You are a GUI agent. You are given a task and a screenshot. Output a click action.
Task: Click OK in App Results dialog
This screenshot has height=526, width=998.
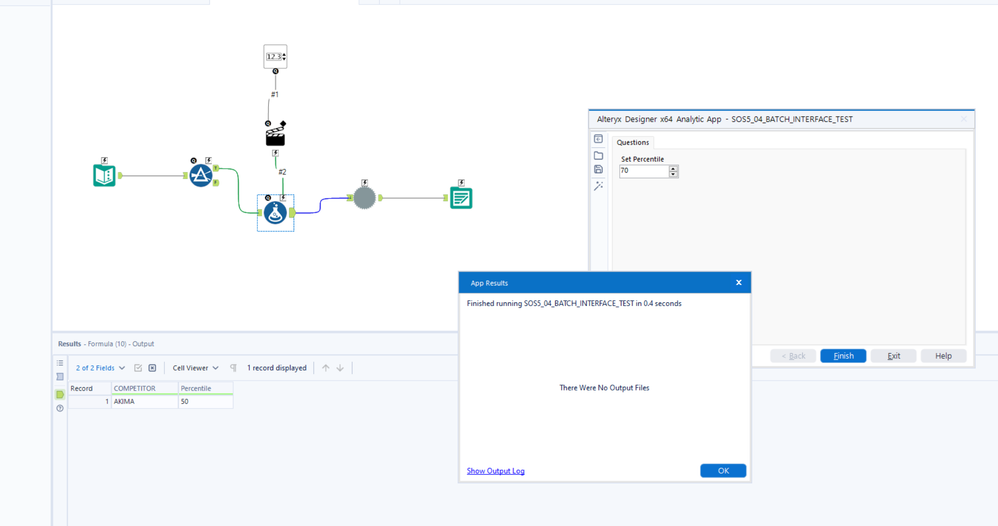(723, 471)
